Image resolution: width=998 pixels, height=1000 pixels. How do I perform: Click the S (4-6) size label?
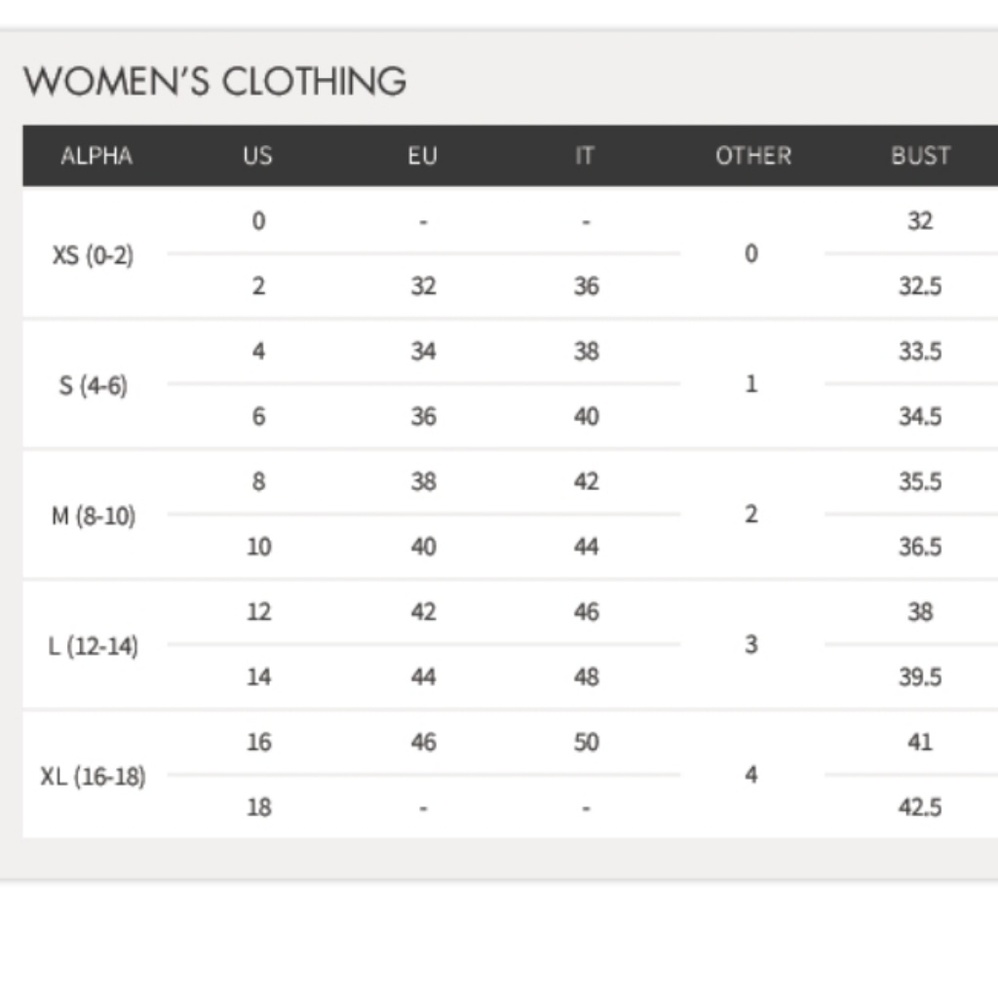(x=94, y=385)
